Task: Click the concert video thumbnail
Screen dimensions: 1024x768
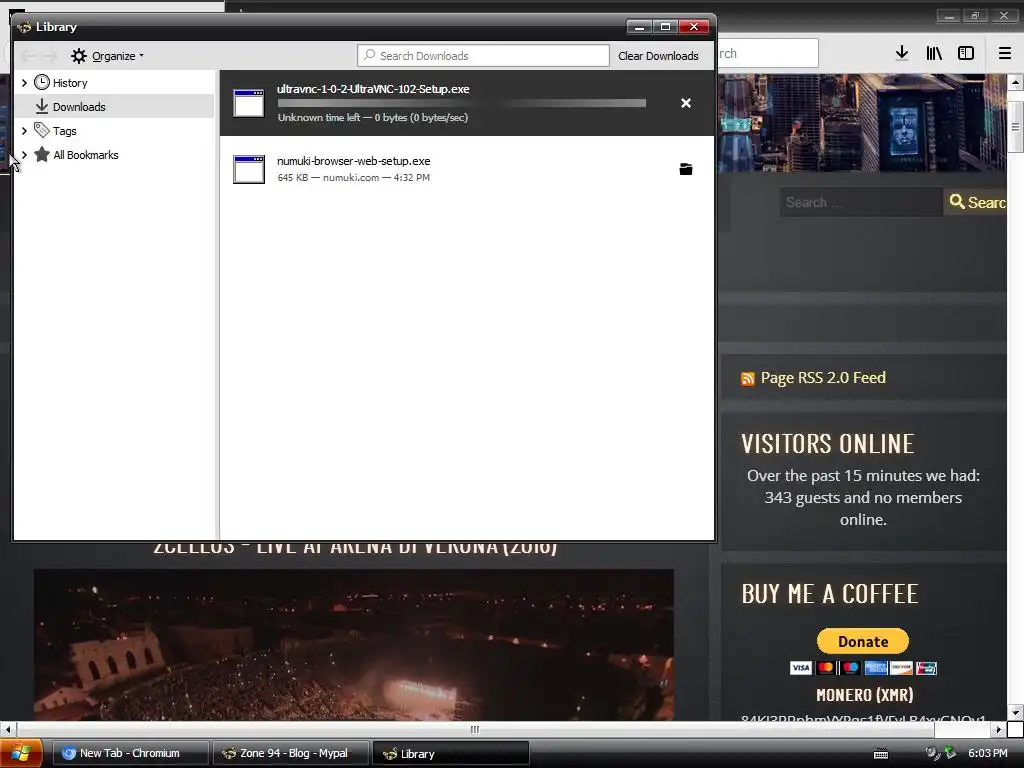Action: tap(354, 645)
